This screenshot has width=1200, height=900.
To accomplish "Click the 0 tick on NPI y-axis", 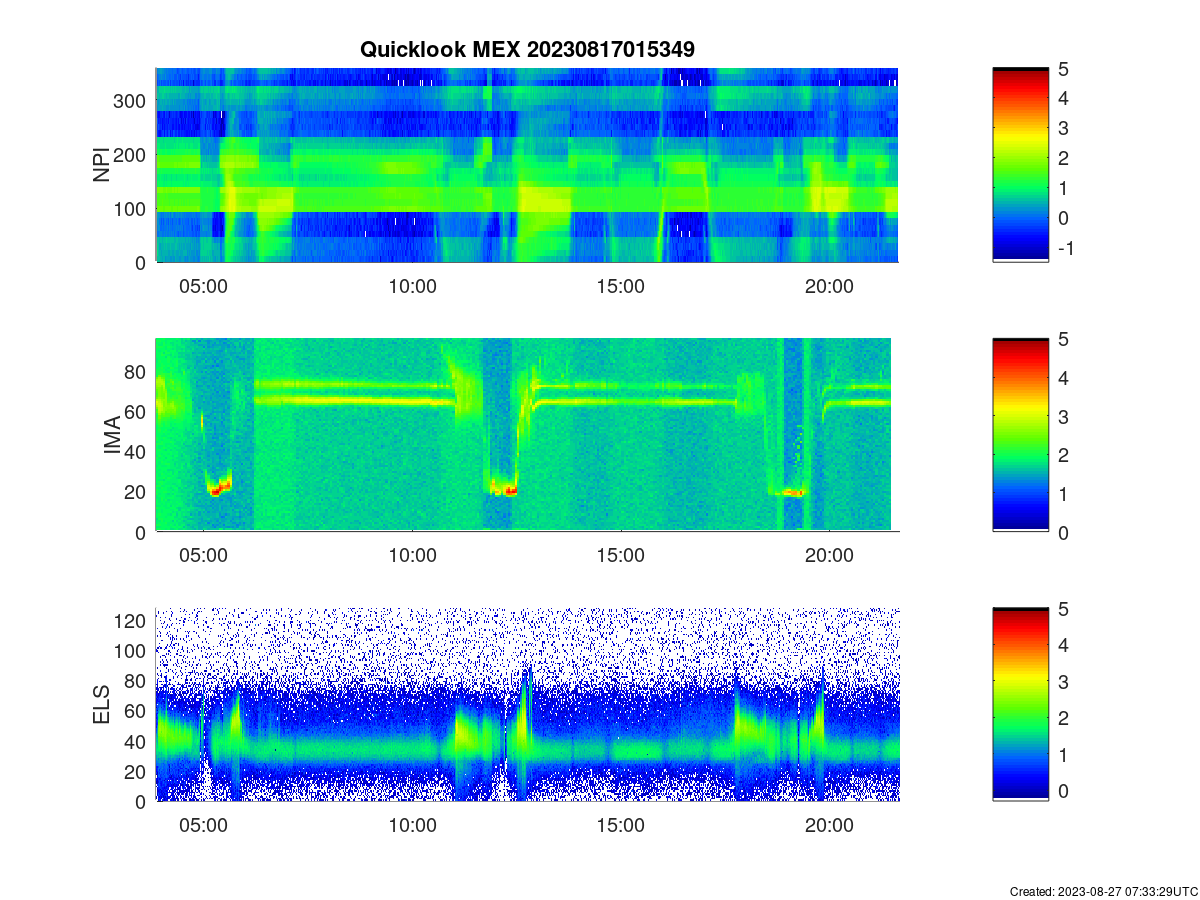I will pyautogui.click(x=141, y=263).
